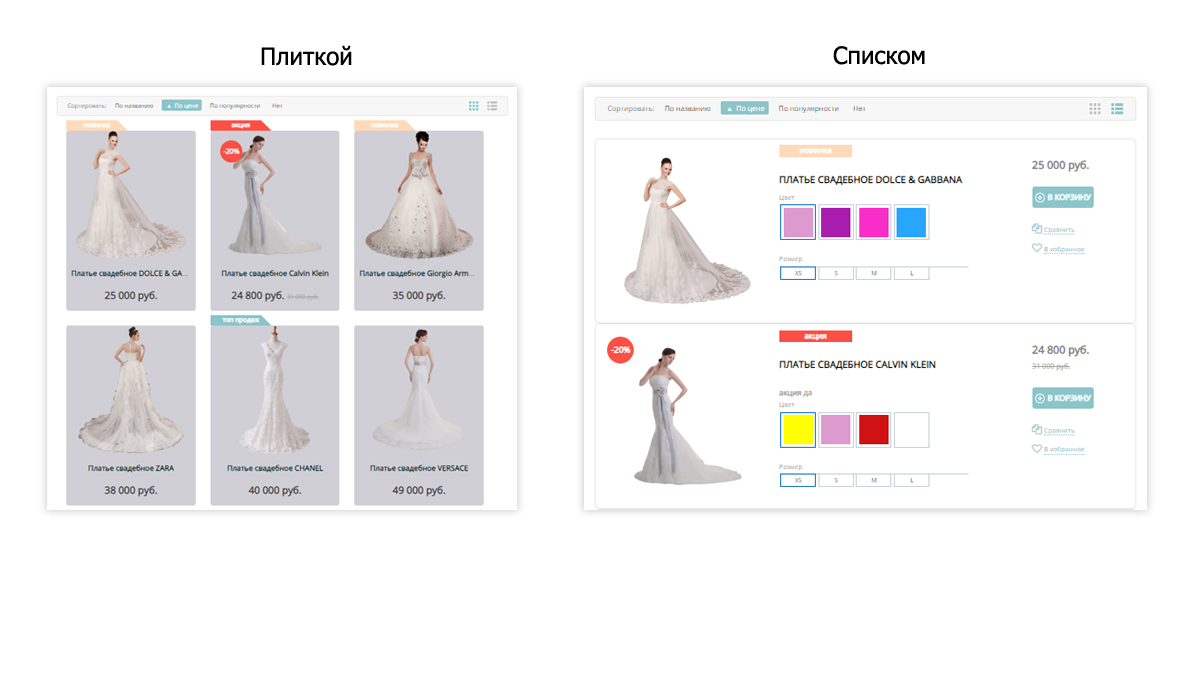Switch to grid view icon in tile panel

coord(474,105)
